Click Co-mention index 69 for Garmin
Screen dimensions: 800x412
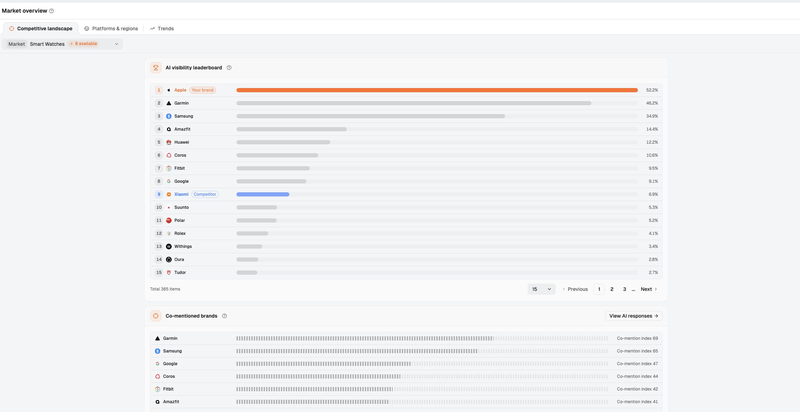pyautogui.click(x=637, y=339)
